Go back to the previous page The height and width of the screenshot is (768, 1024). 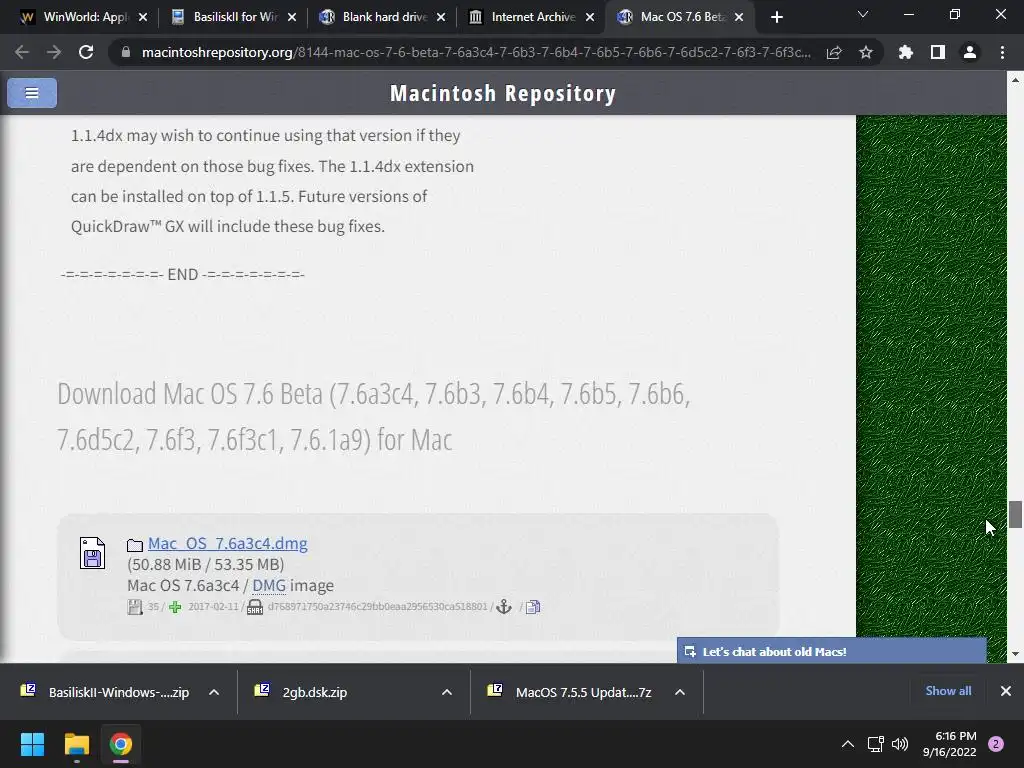[x=22, y=52]
